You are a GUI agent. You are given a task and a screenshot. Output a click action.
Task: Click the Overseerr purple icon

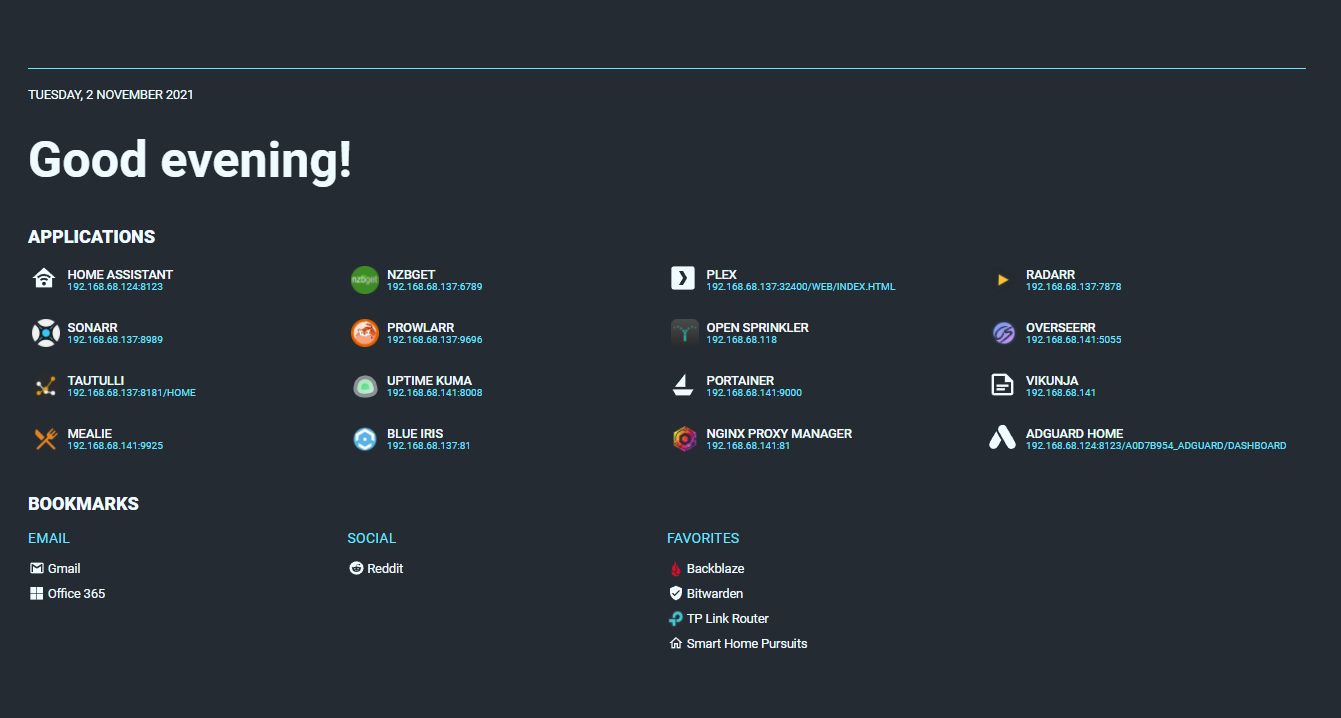pyautogui.click(x=1003, y=333)
